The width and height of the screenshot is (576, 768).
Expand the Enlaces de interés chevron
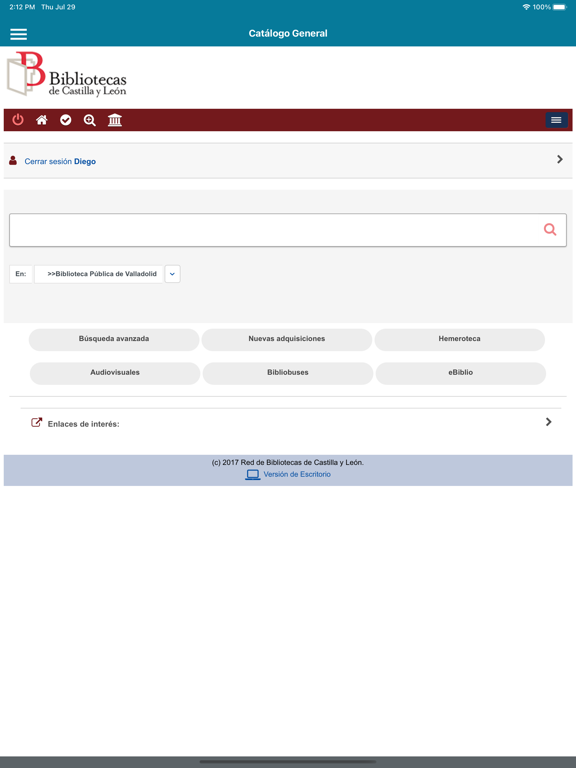click(x=549, y=422)
